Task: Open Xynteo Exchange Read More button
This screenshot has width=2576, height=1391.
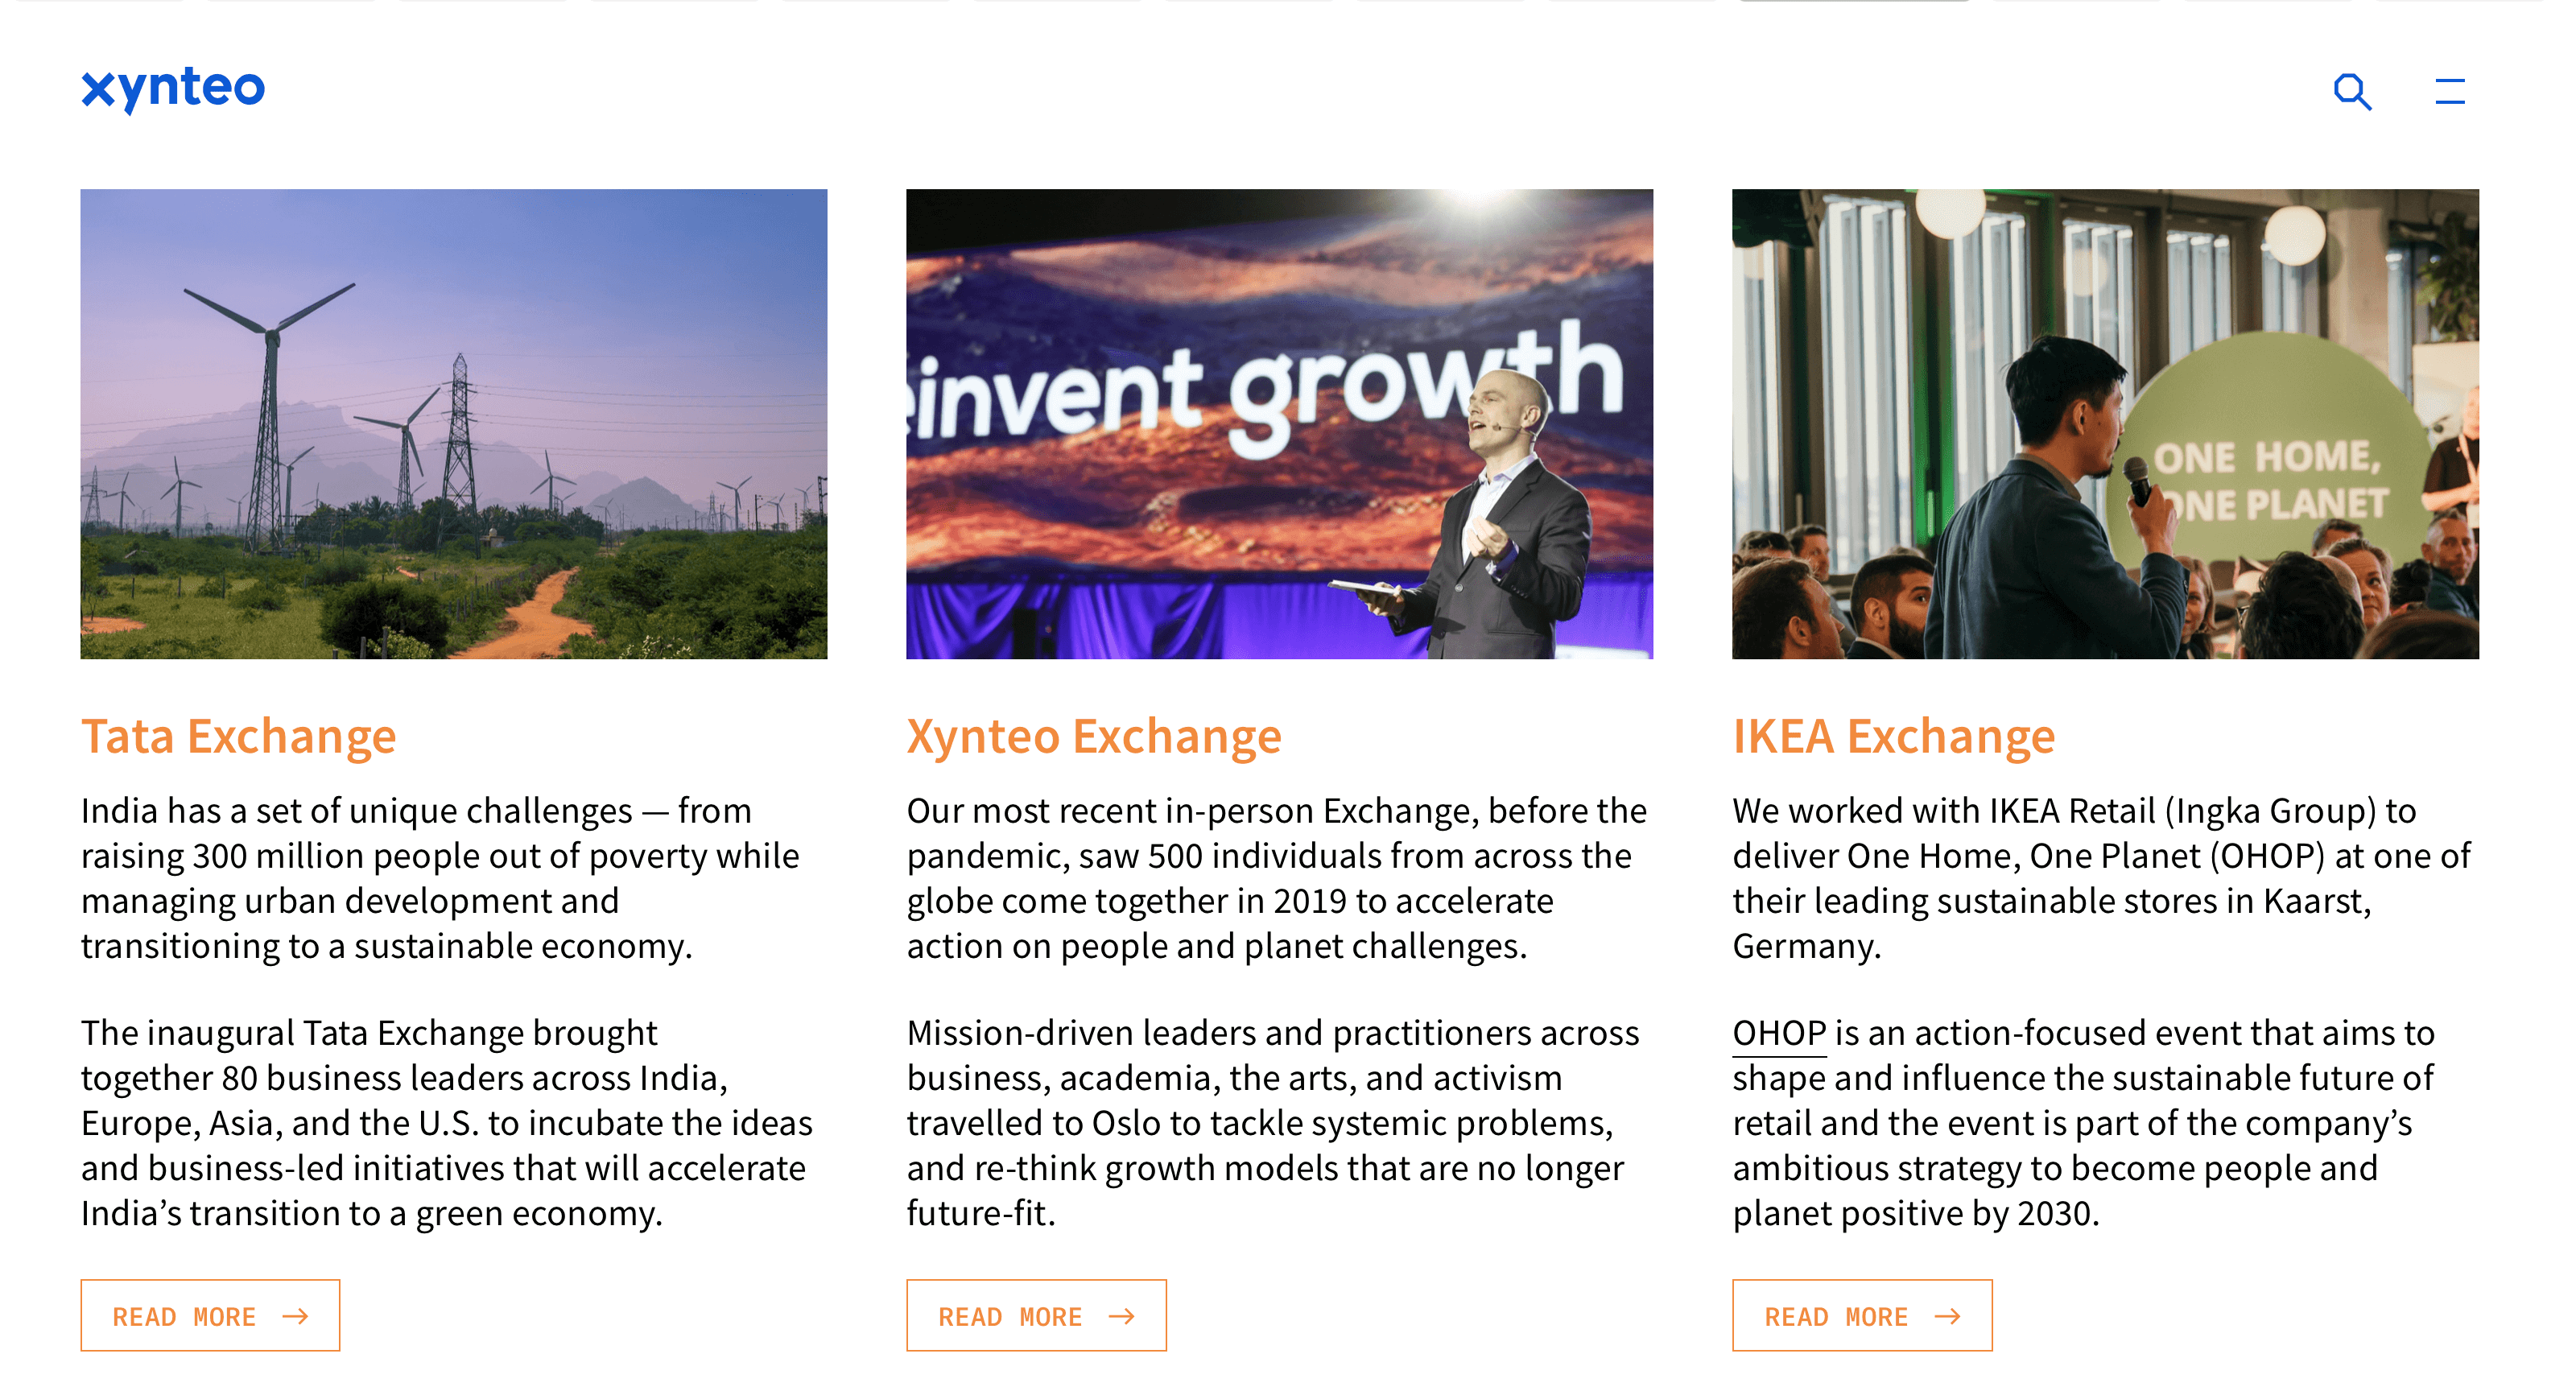Action: pyautogui.click(x=1036, y=1315)
